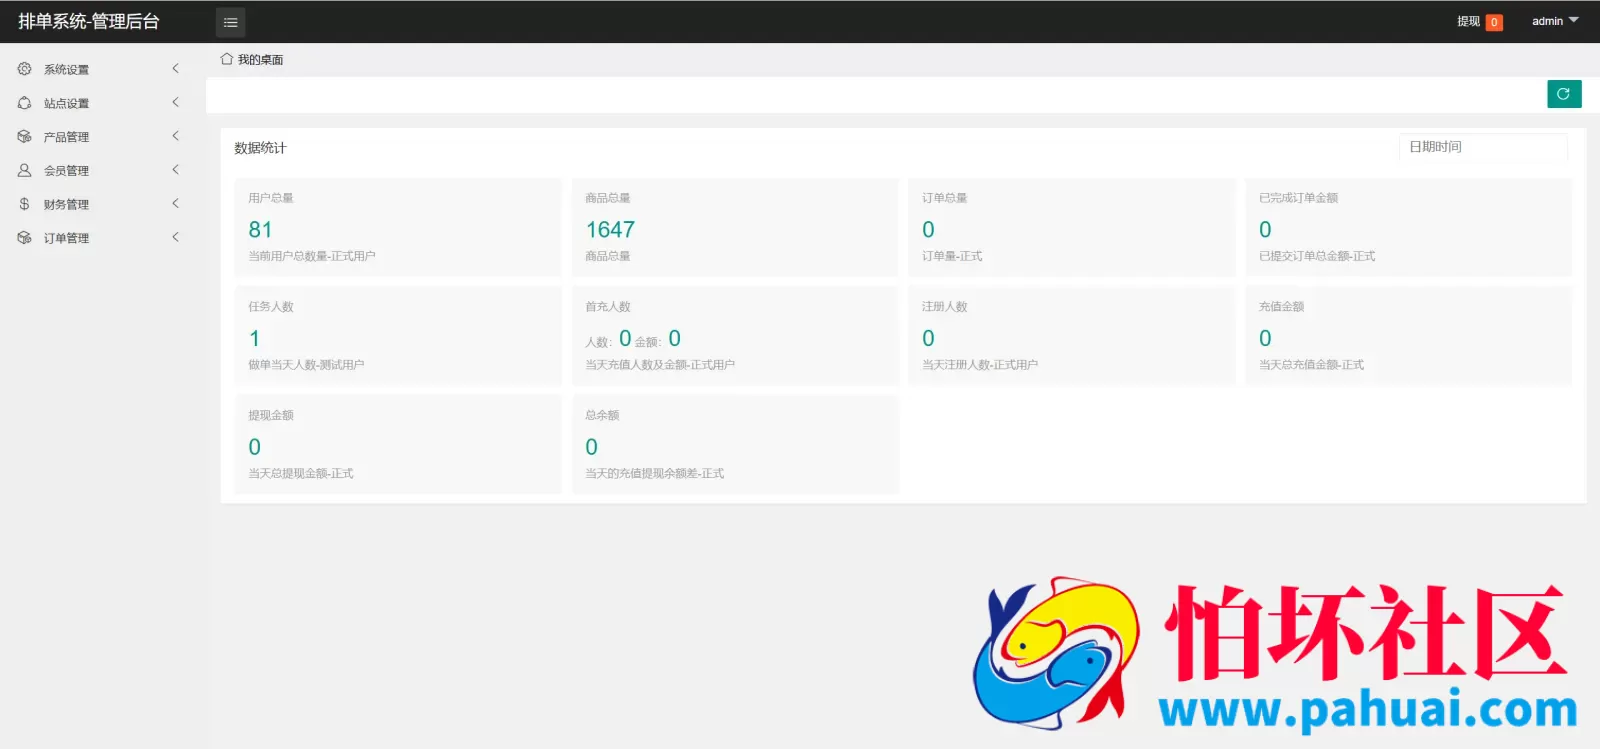Click the 充值金额 card label
Image resolution: width=1600 pixels, height=749 pixels.
coord(1281,307)
